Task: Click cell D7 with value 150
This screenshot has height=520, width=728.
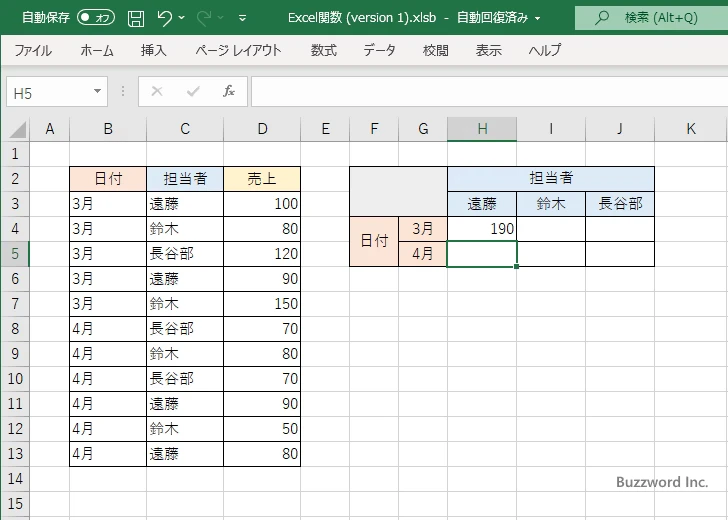Action: (x=262, y=304)
